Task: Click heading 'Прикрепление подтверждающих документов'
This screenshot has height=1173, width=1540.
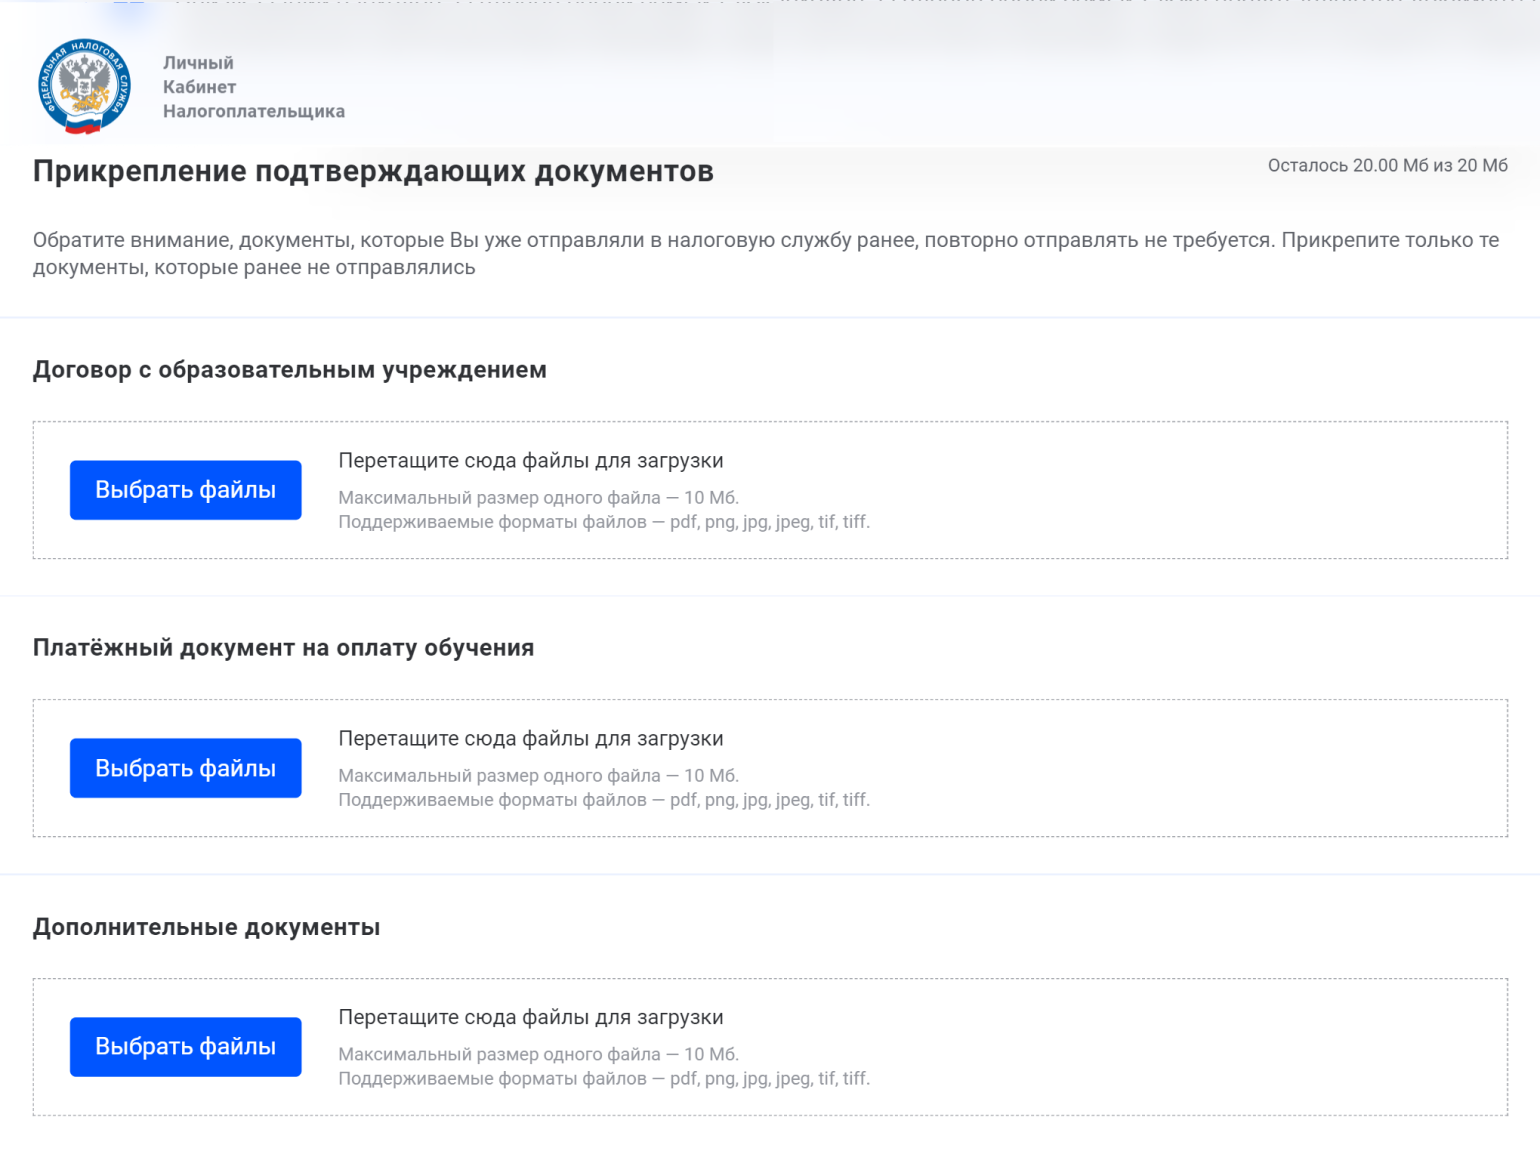Action: 373,171
